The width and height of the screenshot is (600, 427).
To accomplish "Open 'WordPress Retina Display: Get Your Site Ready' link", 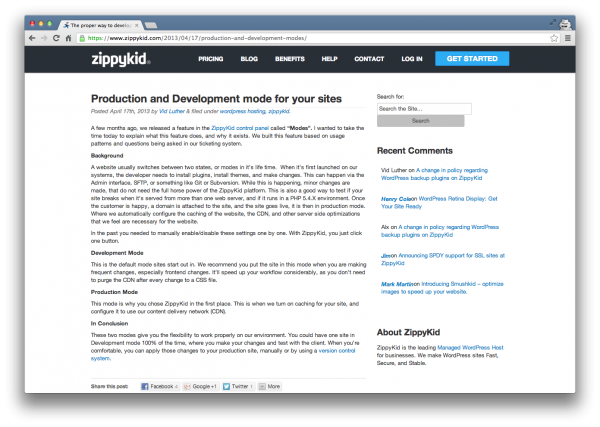I will click(x=439, y=202).
